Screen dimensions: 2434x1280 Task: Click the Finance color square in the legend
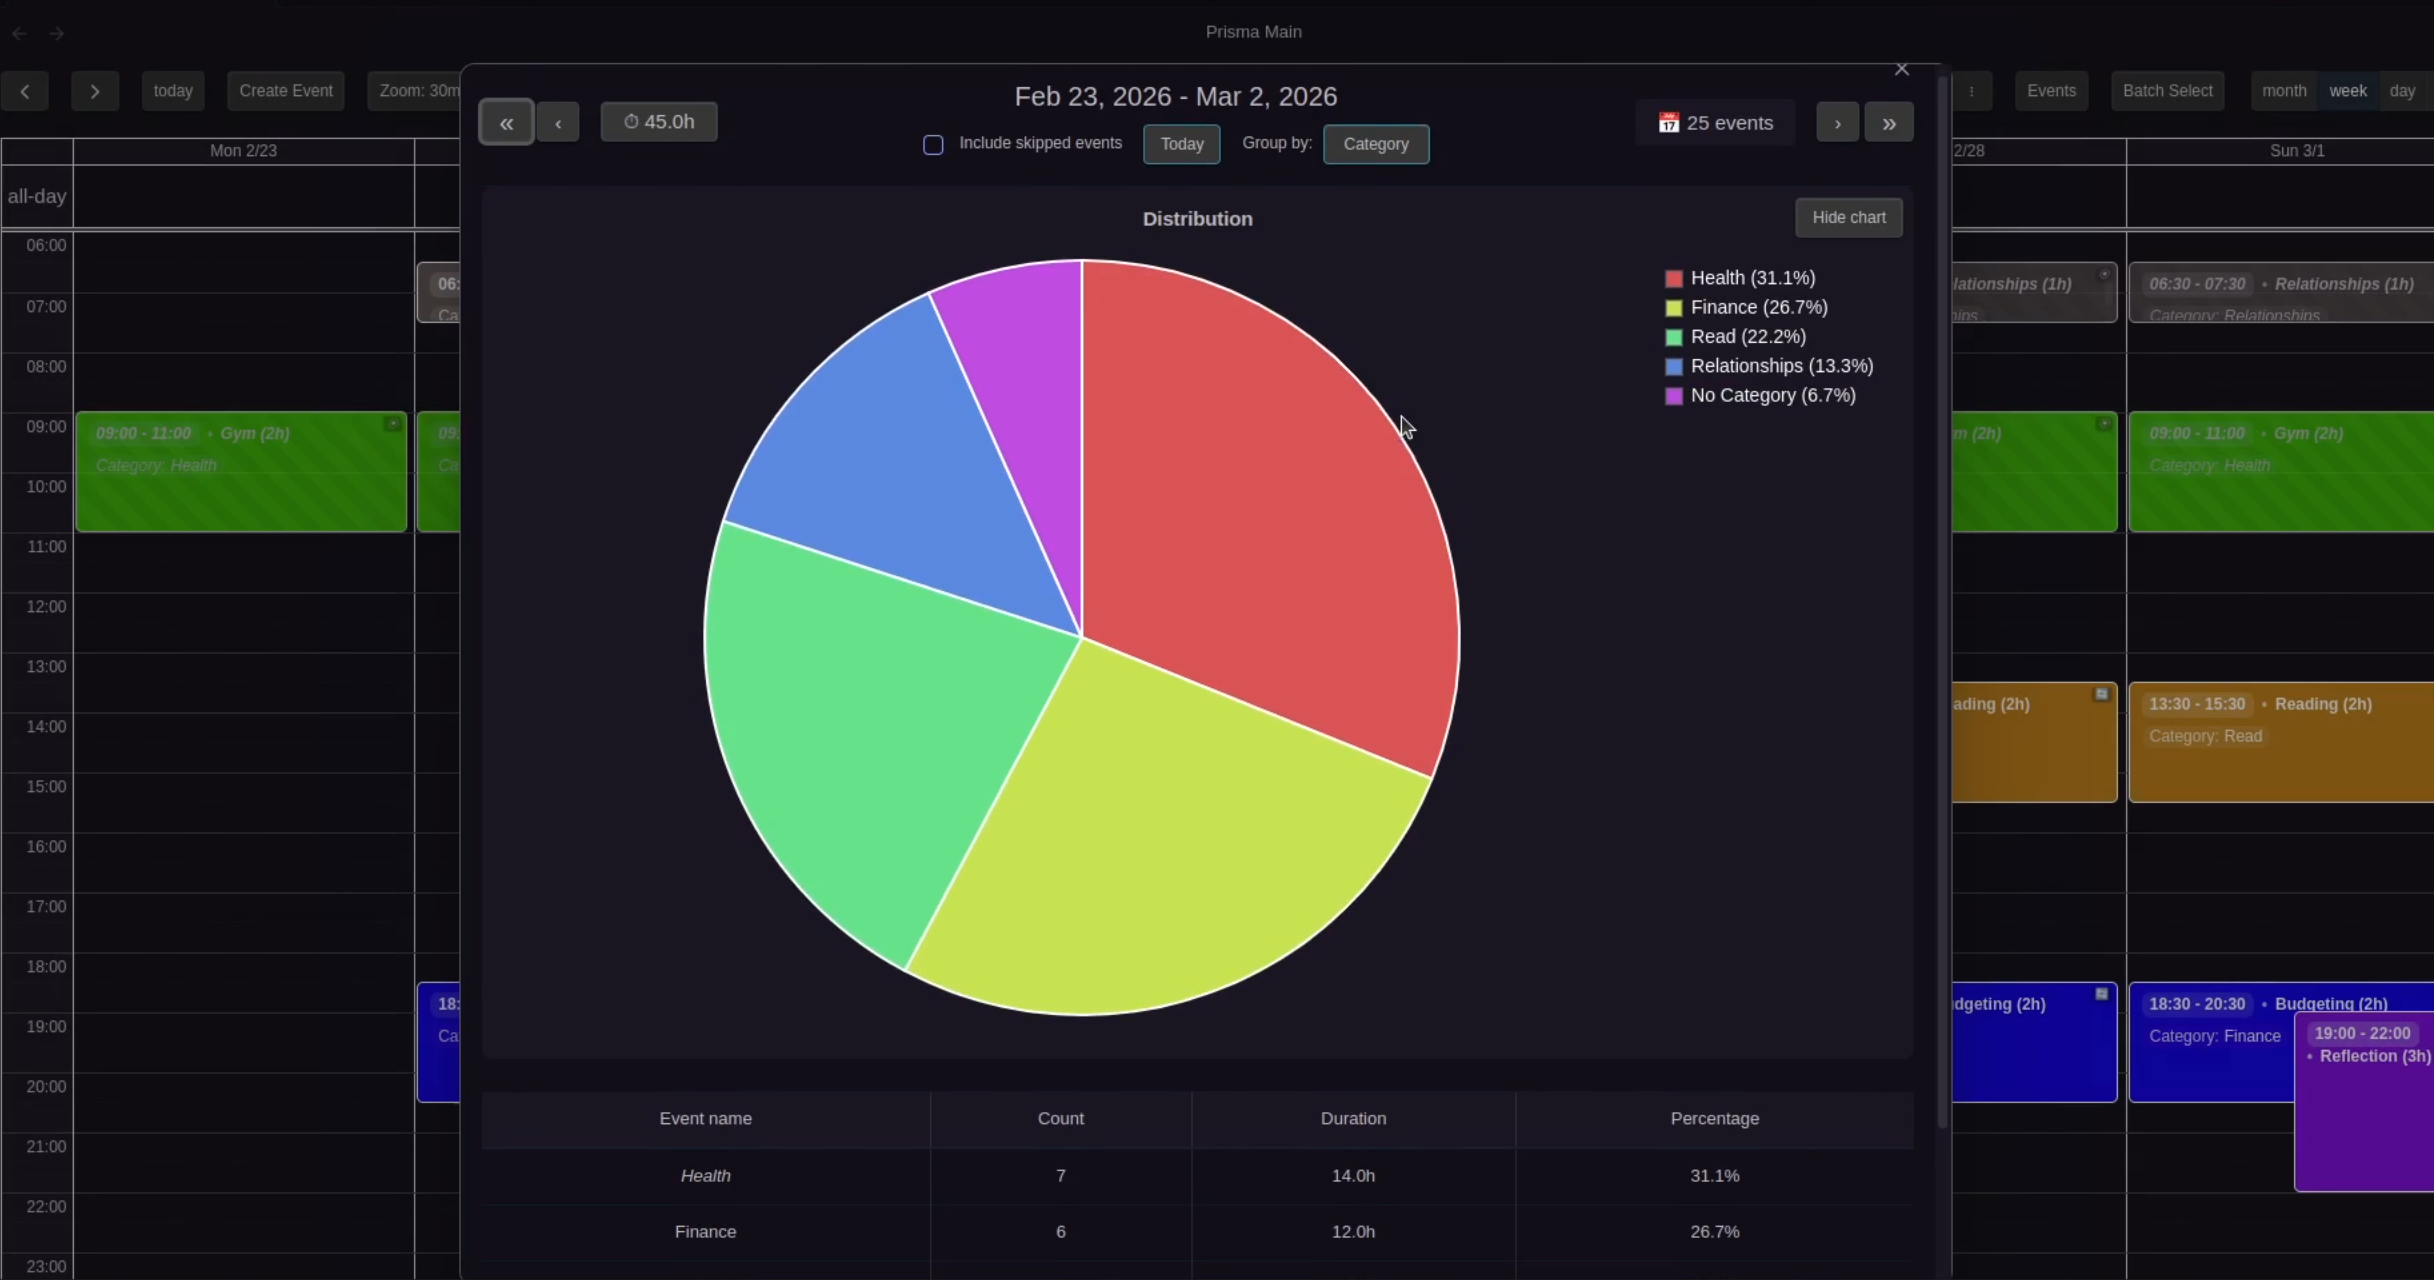[x=1673, y=307]
